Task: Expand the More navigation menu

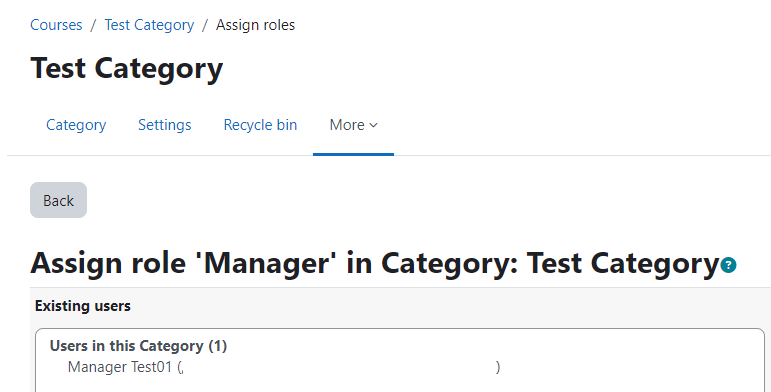Action: pyautogui.click(x=353, y=125)
